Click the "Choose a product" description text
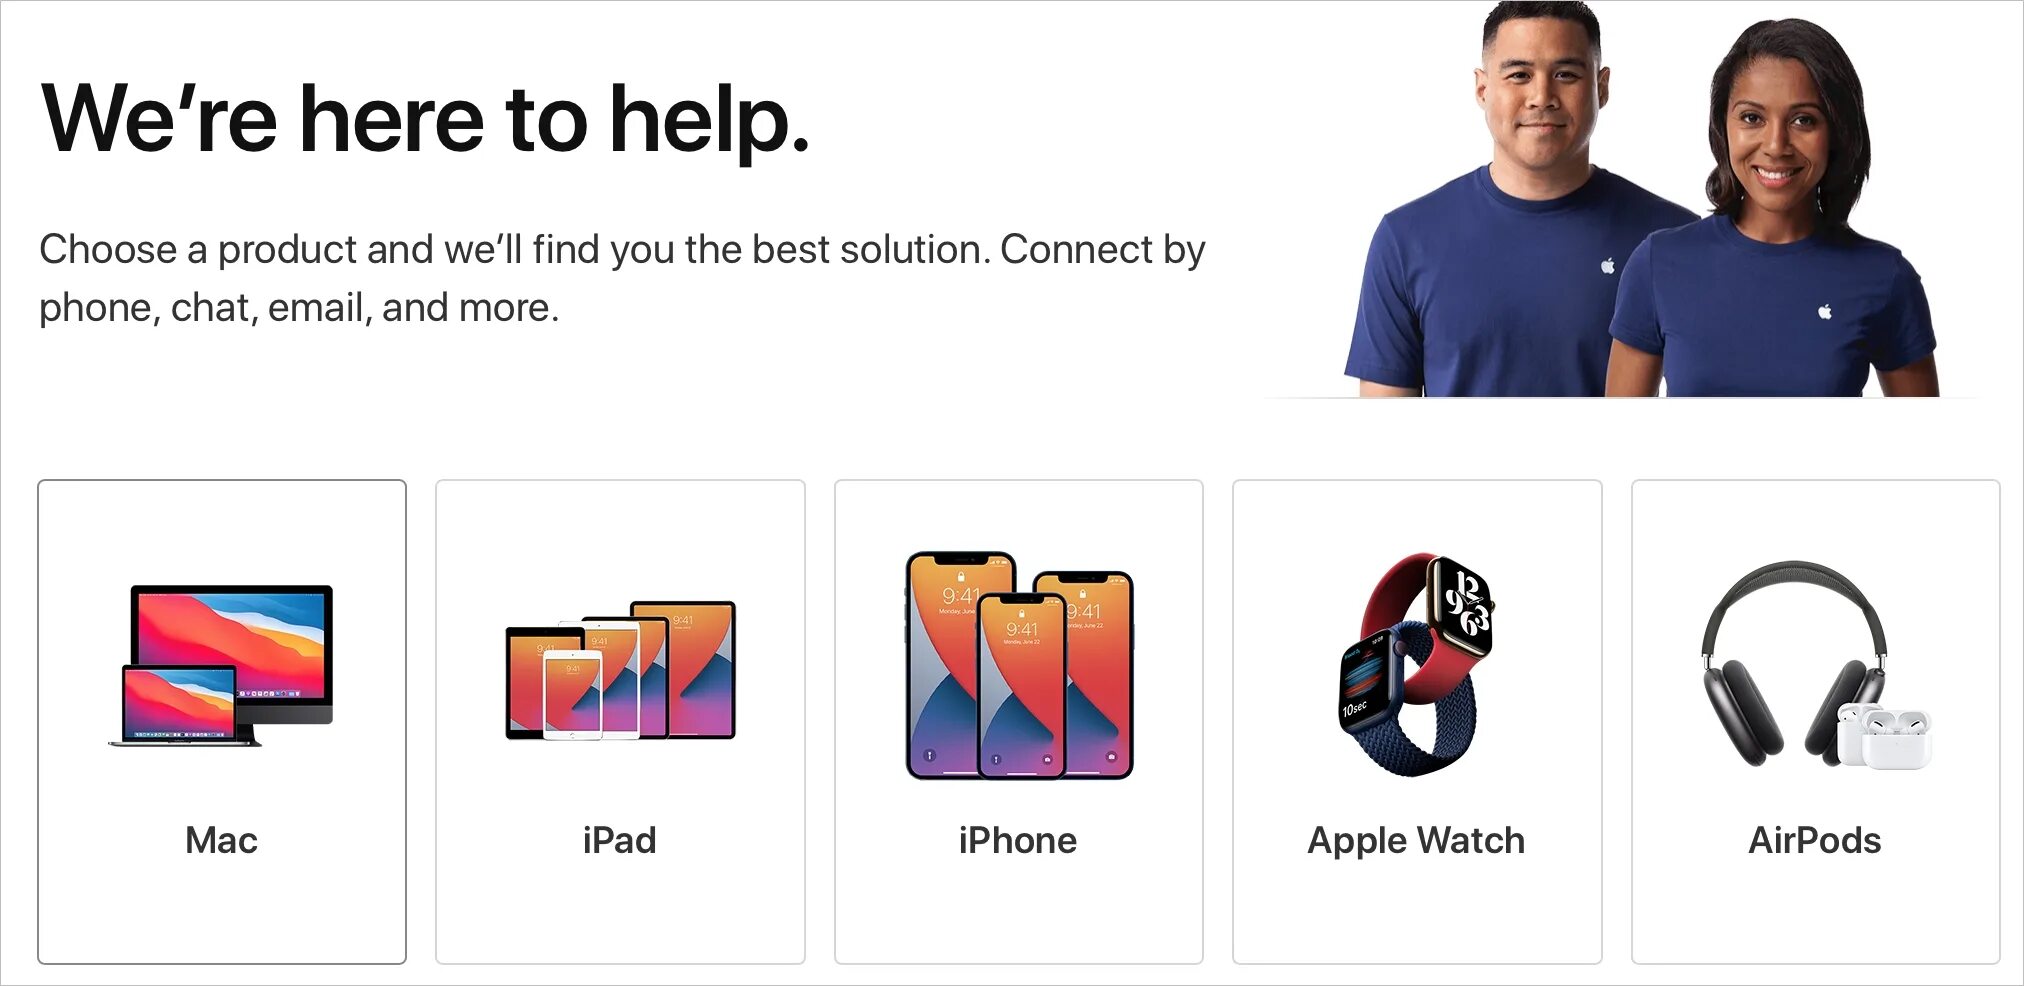Image resolution: width=2024 pixels, height=986 pixels. (x=622, y=278)
